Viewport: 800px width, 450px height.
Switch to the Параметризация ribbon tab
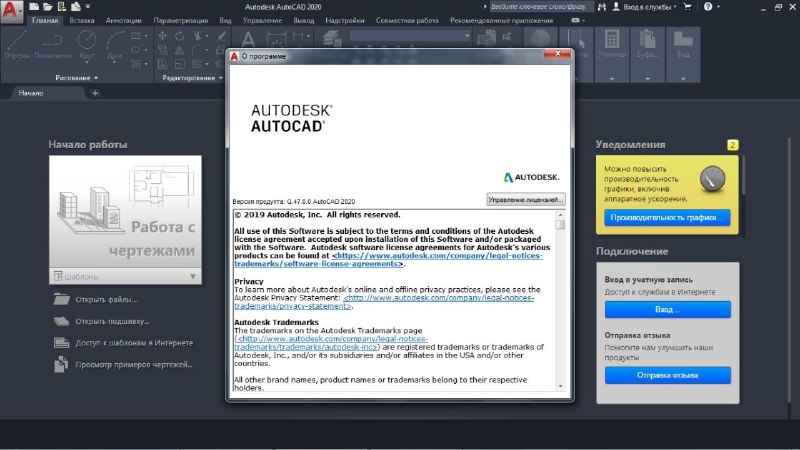(x=181, y=20)
